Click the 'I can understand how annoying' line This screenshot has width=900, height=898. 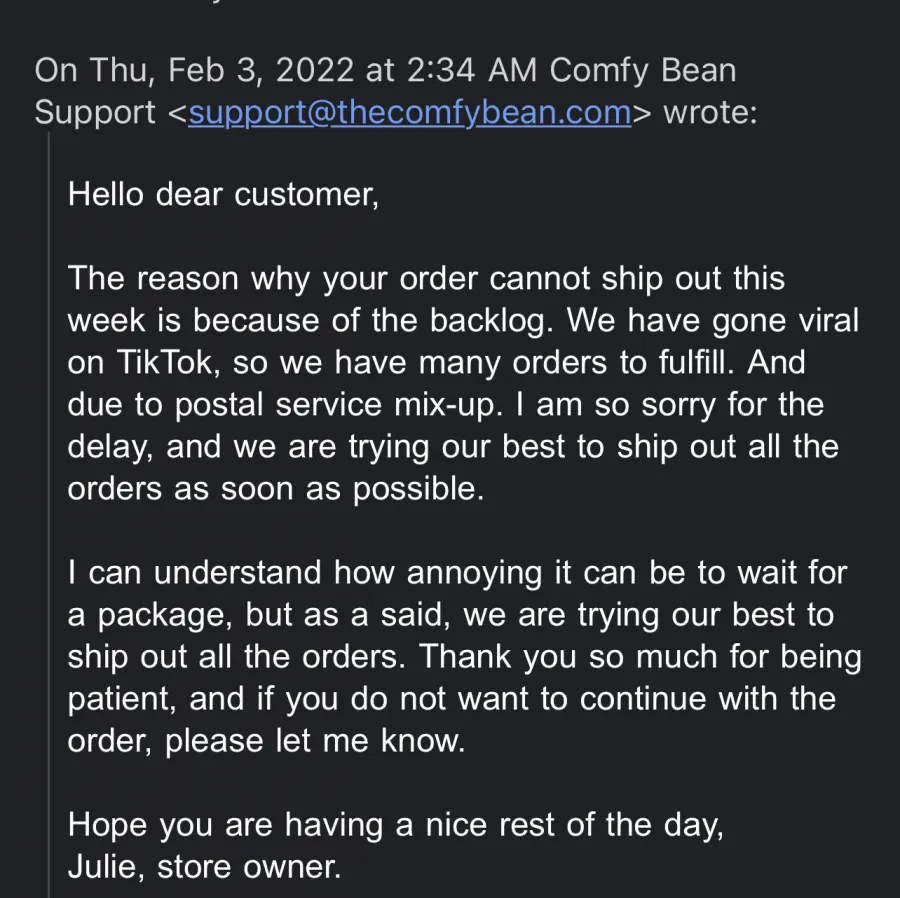[457, 573]
